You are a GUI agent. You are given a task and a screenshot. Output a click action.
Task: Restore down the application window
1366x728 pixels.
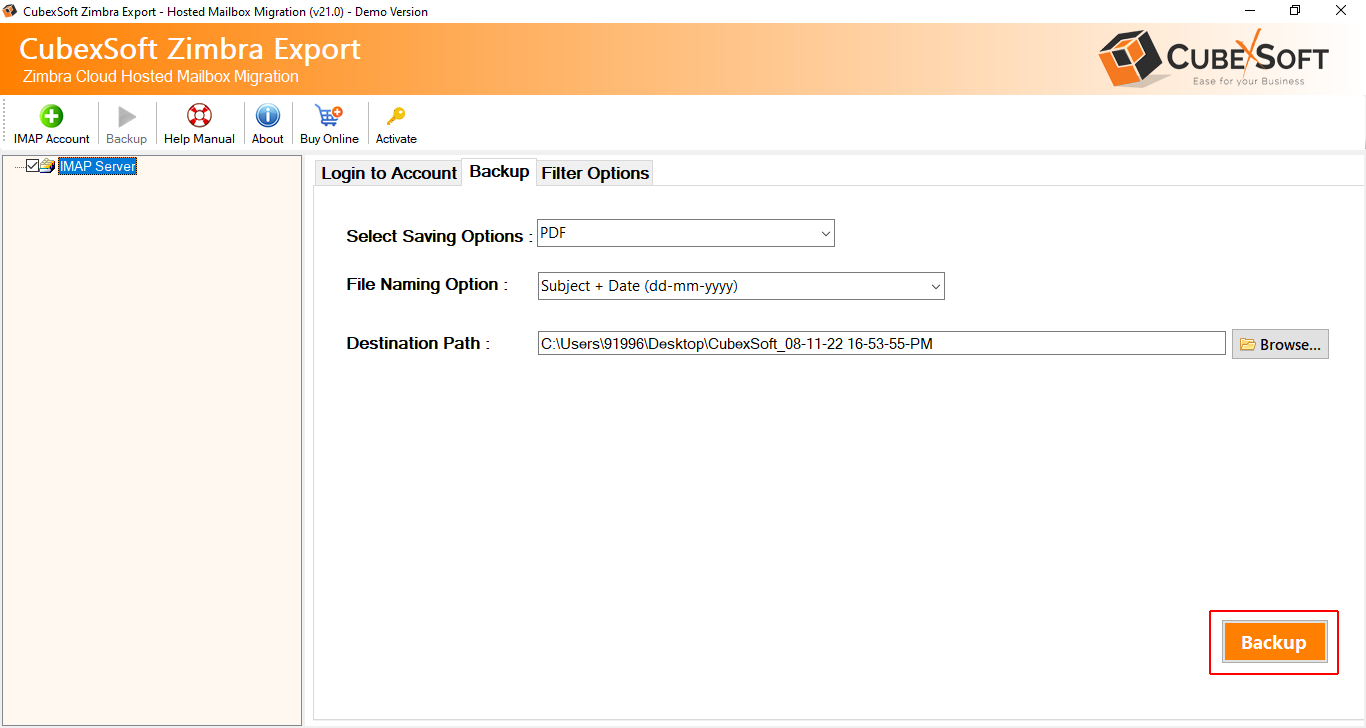1295,11
